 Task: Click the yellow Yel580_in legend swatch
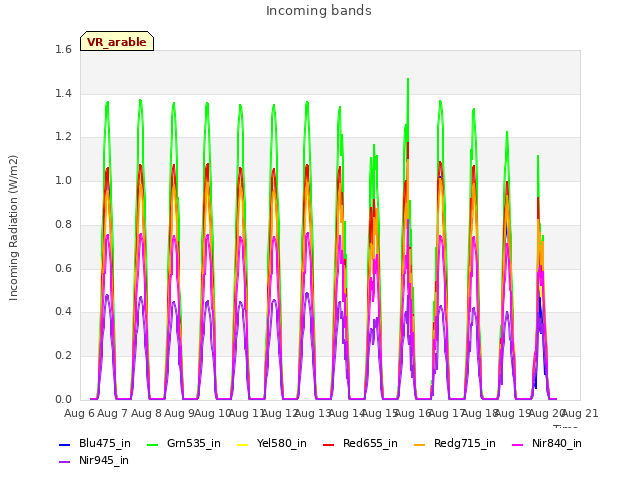tap(242, 444)
